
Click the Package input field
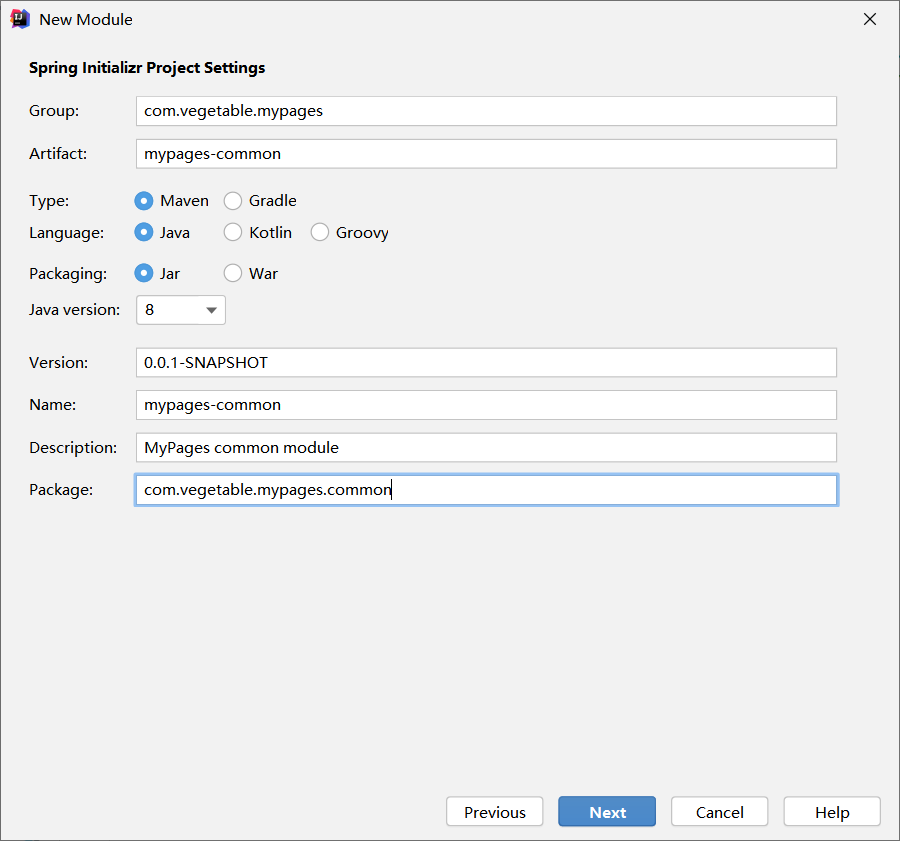pos(486,490)
